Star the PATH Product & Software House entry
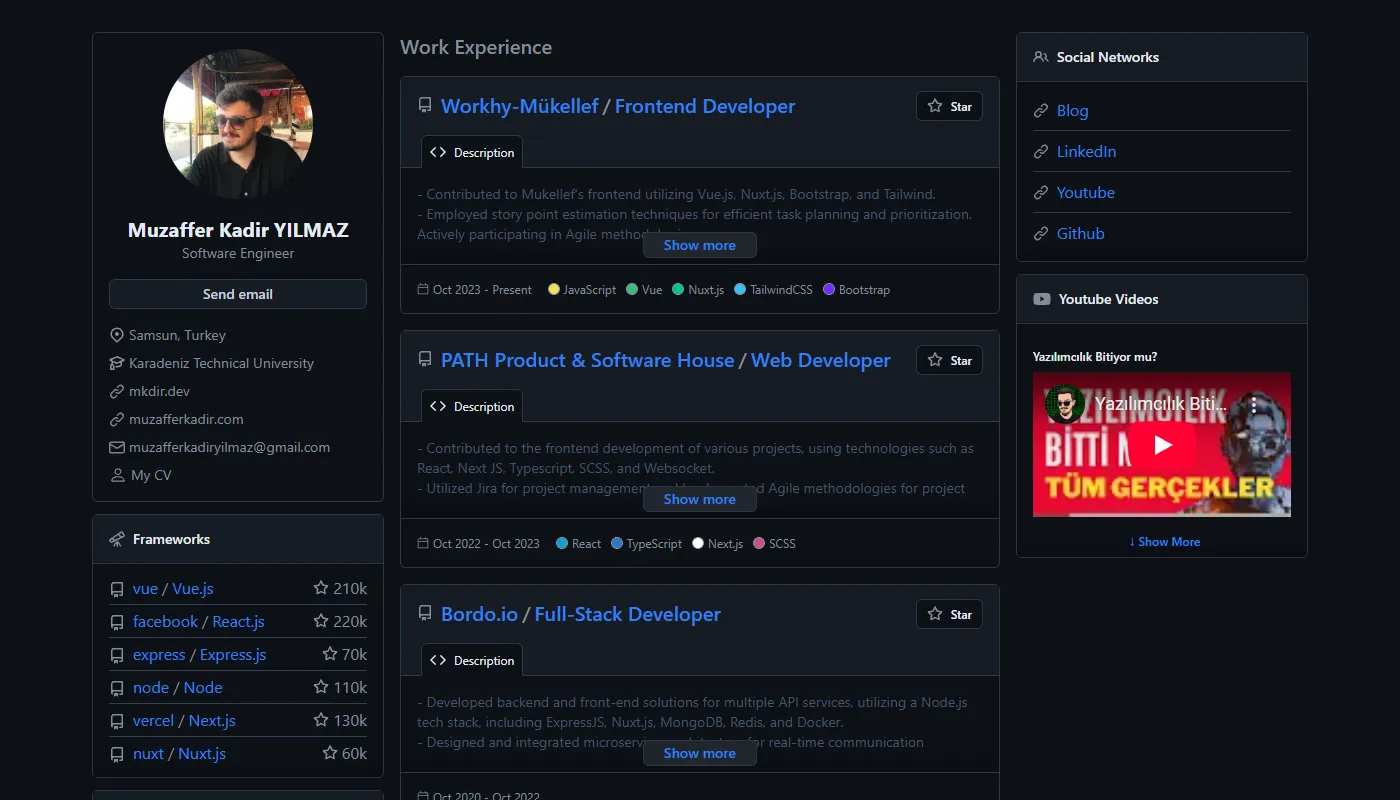This screenshot has width=1400, height=800. click(x=949, y=360)
